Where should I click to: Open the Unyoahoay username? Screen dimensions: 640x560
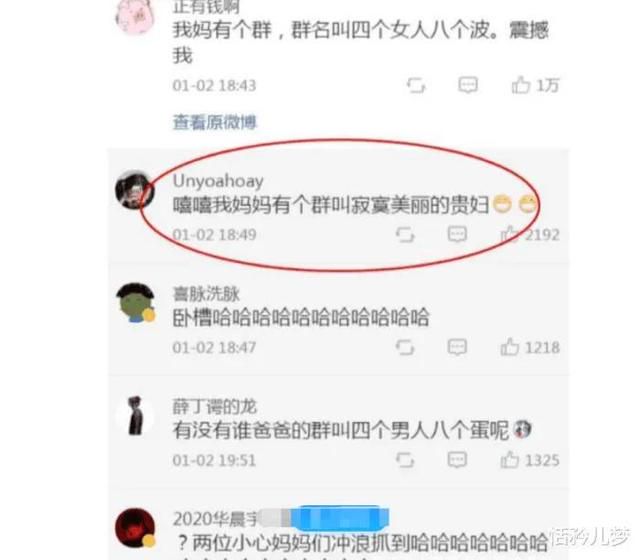218,181
